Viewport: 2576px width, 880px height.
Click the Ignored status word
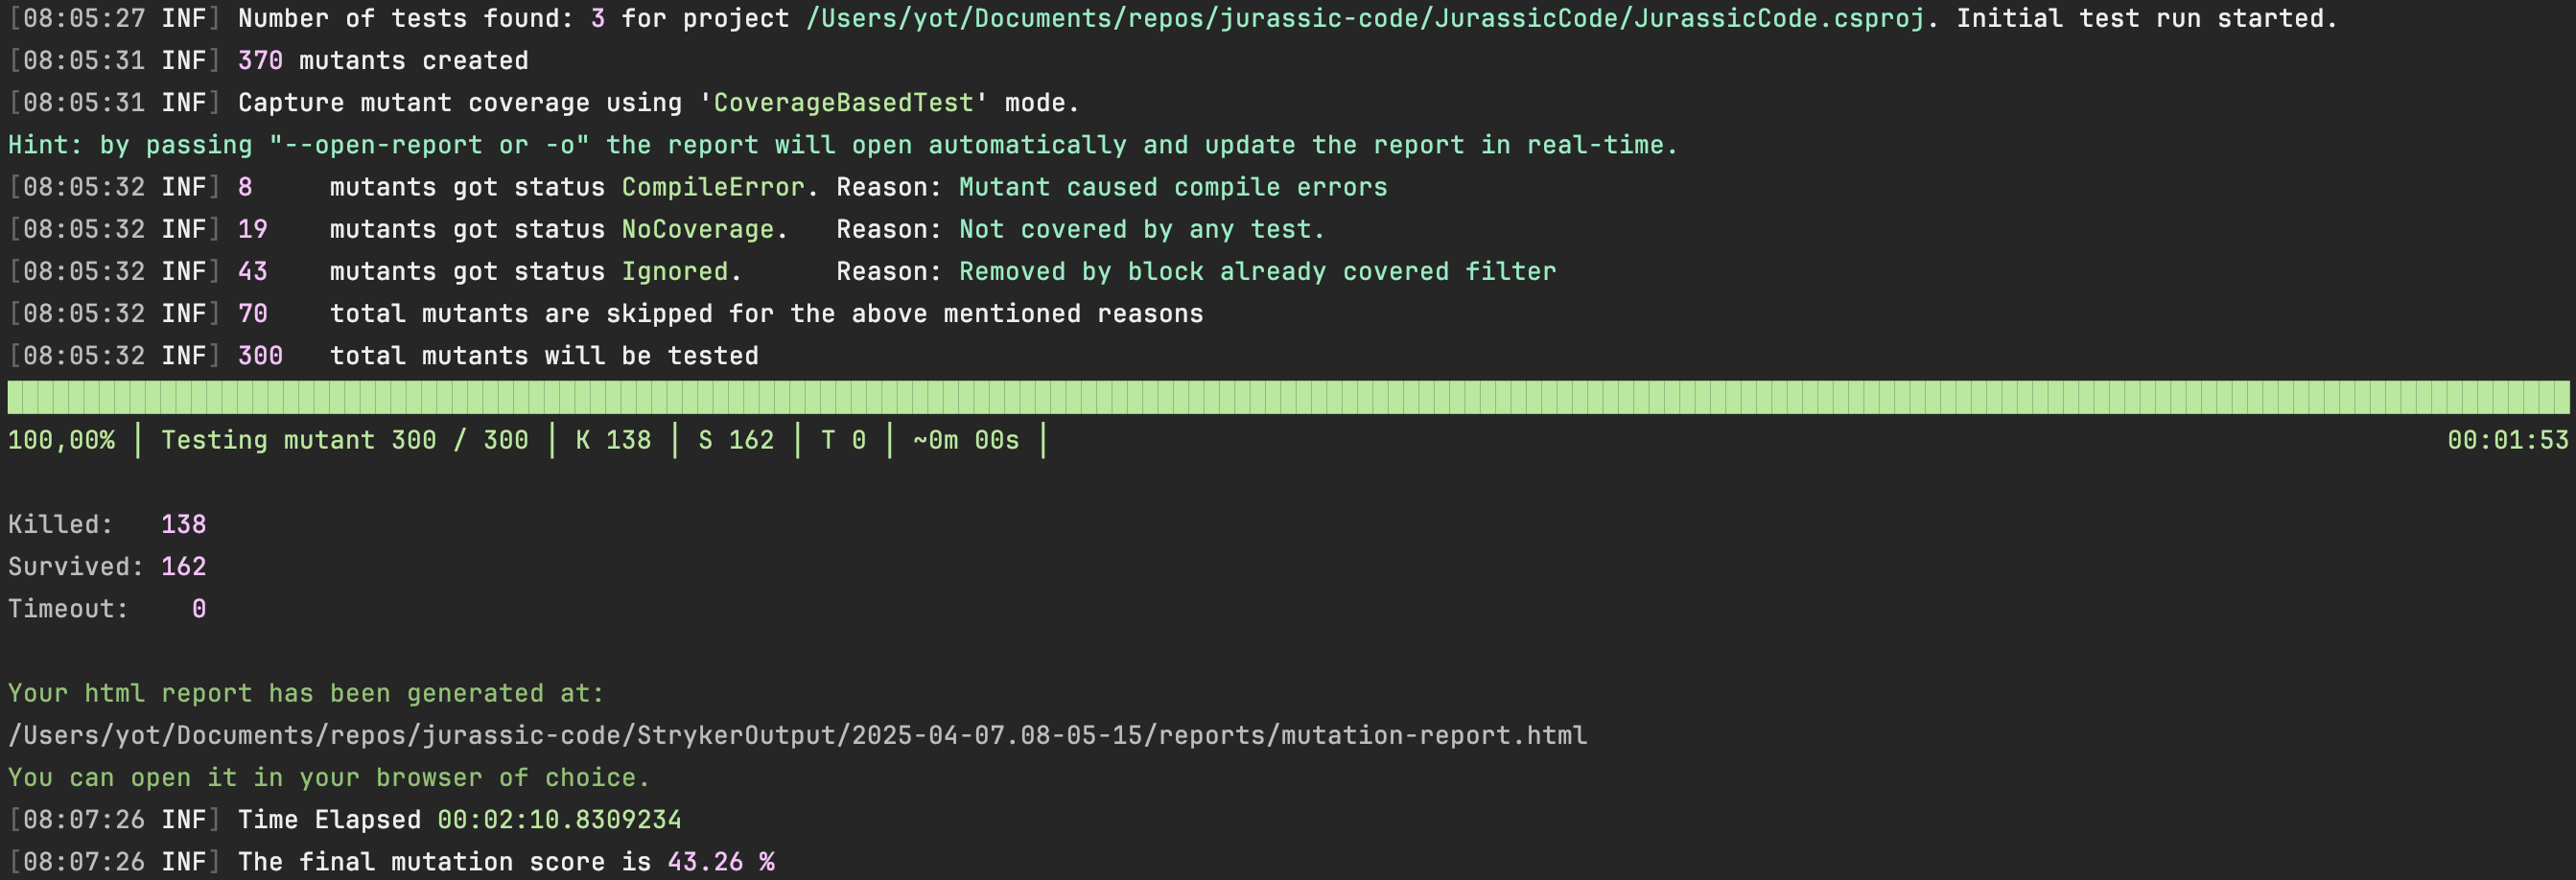(x=674, y=271)
